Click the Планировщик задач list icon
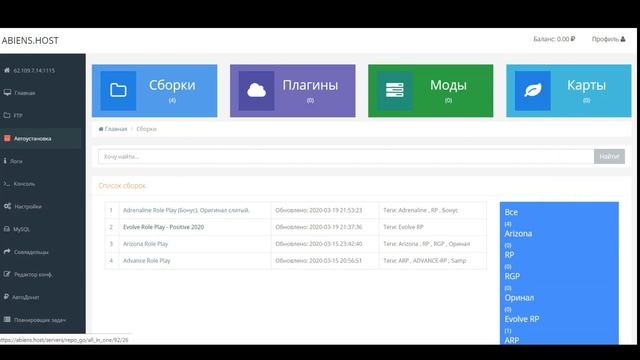 point(7,320)
